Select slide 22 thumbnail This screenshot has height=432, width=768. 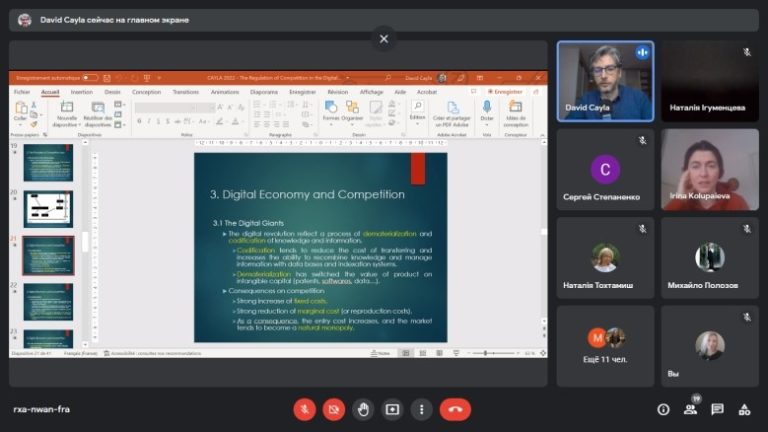[x=48, y=302]
